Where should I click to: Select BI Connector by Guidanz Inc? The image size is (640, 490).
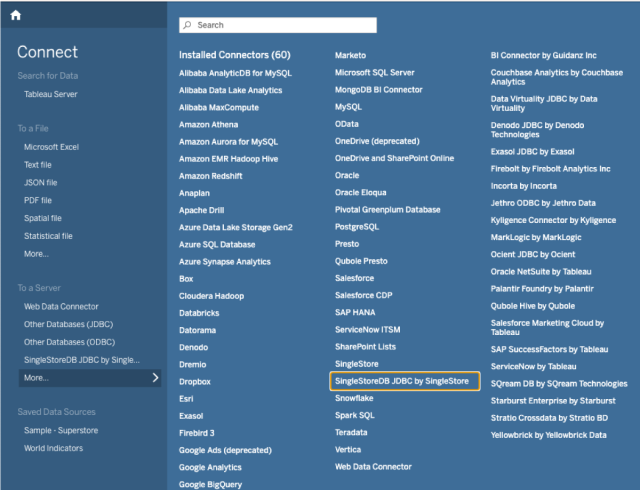[x=544, y=56]
